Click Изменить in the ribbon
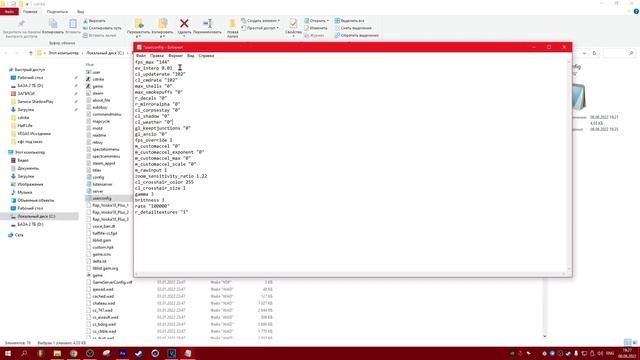This screenshot has width=640, height=360. tap(316, 28)
